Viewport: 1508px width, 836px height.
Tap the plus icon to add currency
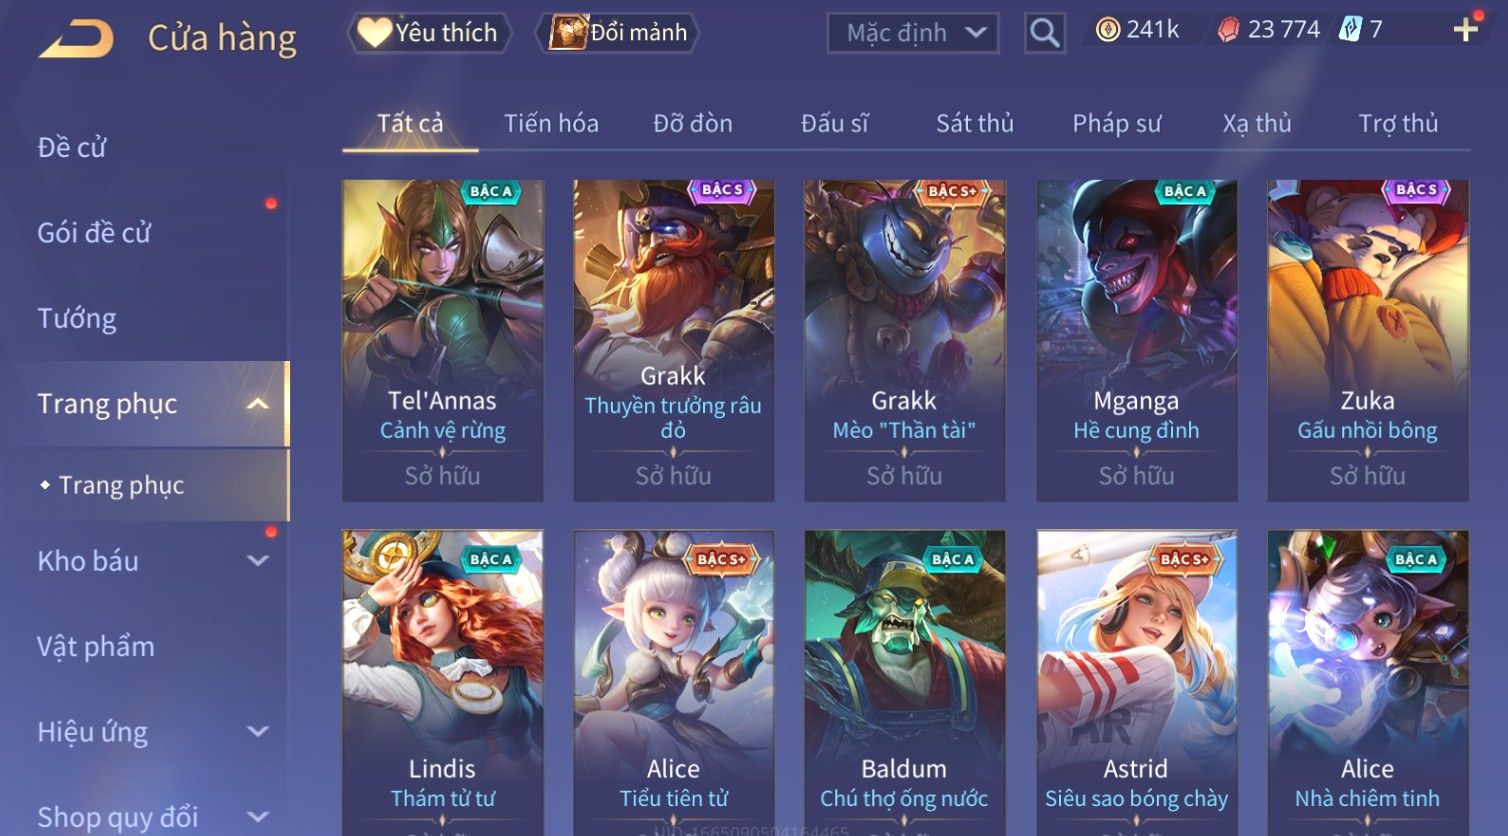coord(1466,30)
